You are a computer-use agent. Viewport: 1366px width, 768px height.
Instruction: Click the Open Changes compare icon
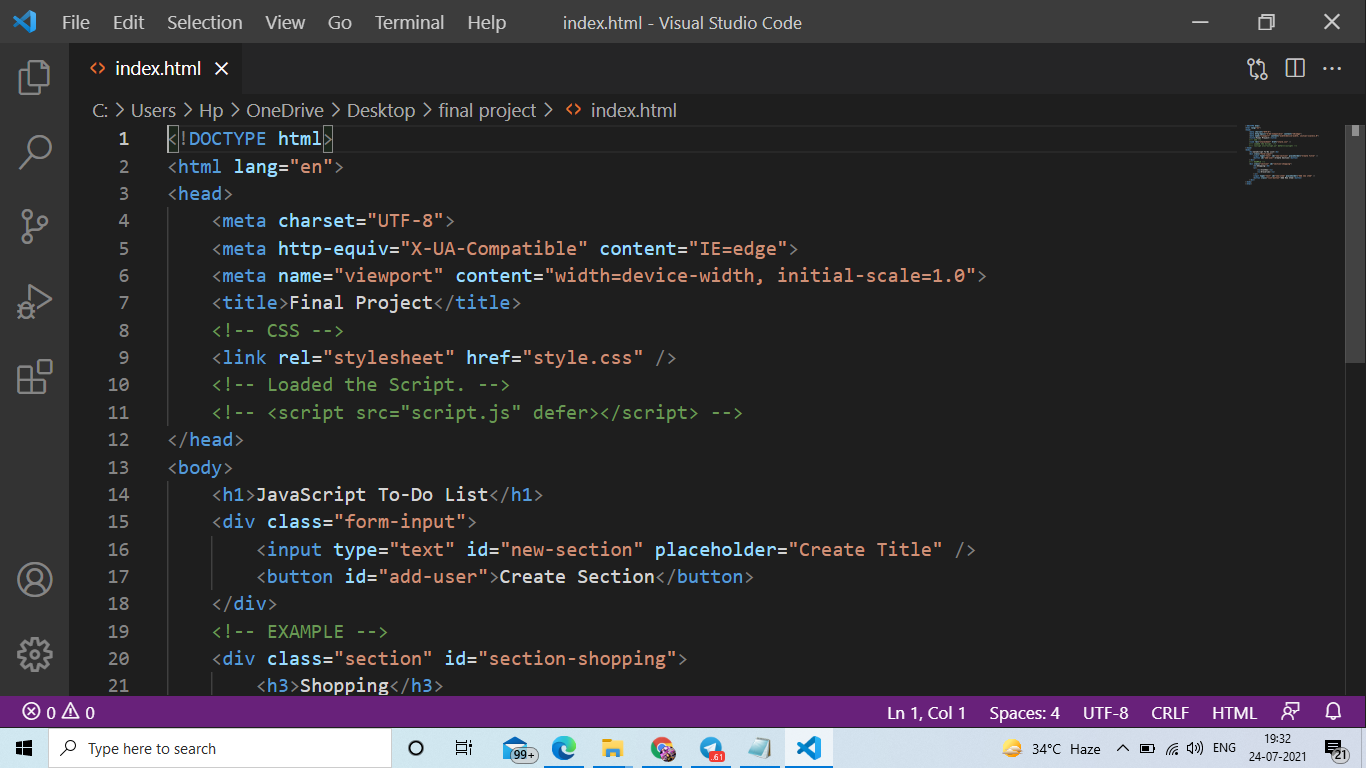tap(1257, 68)
